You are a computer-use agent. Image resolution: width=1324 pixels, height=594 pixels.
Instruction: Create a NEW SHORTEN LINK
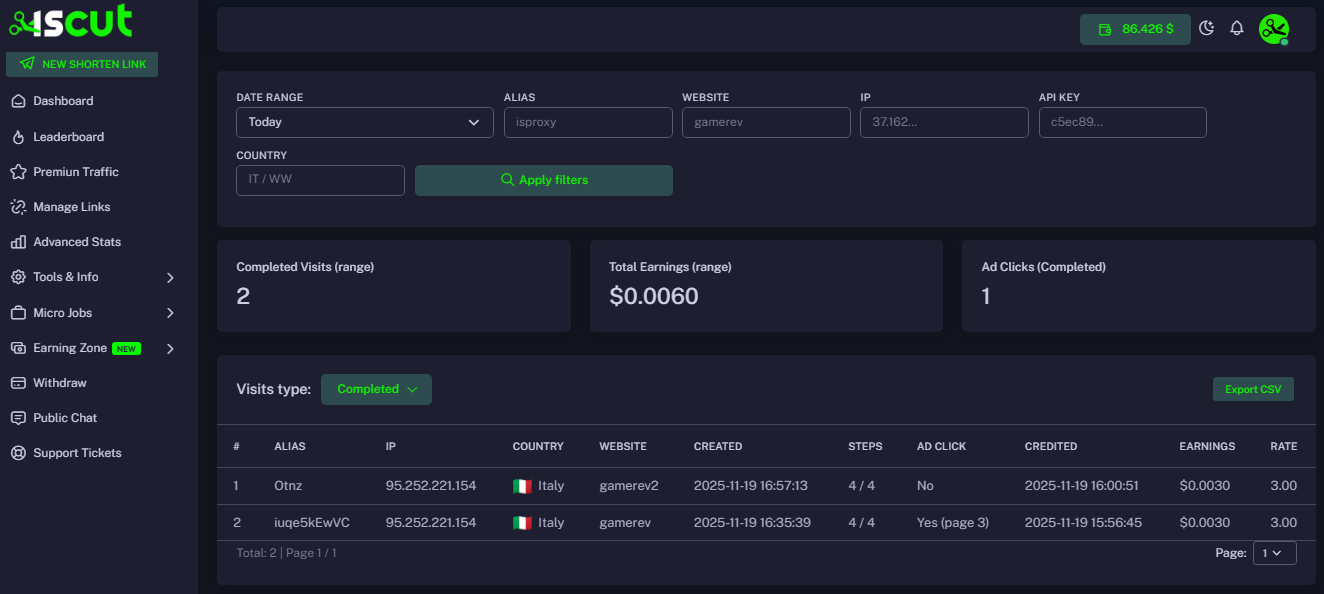[x=81, y=63]
